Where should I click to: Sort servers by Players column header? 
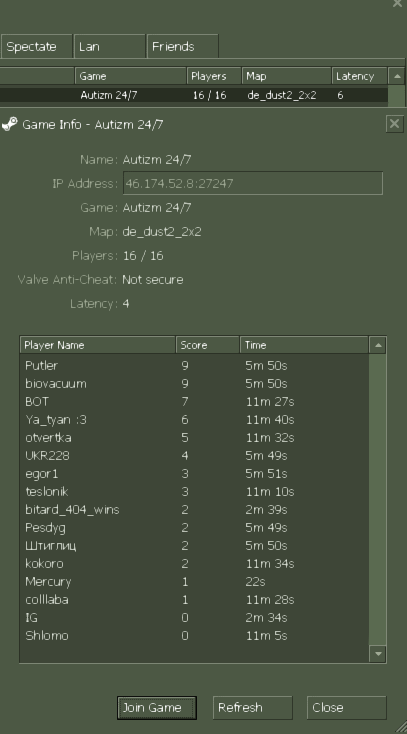(215, 76)
